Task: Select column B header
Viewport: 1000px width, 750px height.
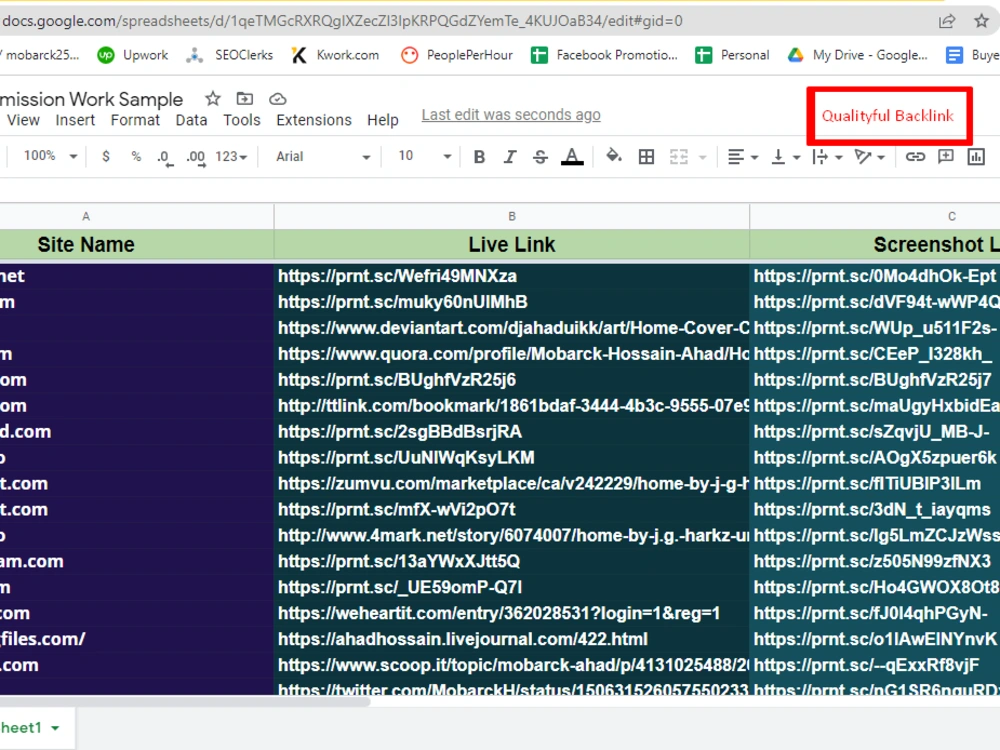Action: click(511, 216)
